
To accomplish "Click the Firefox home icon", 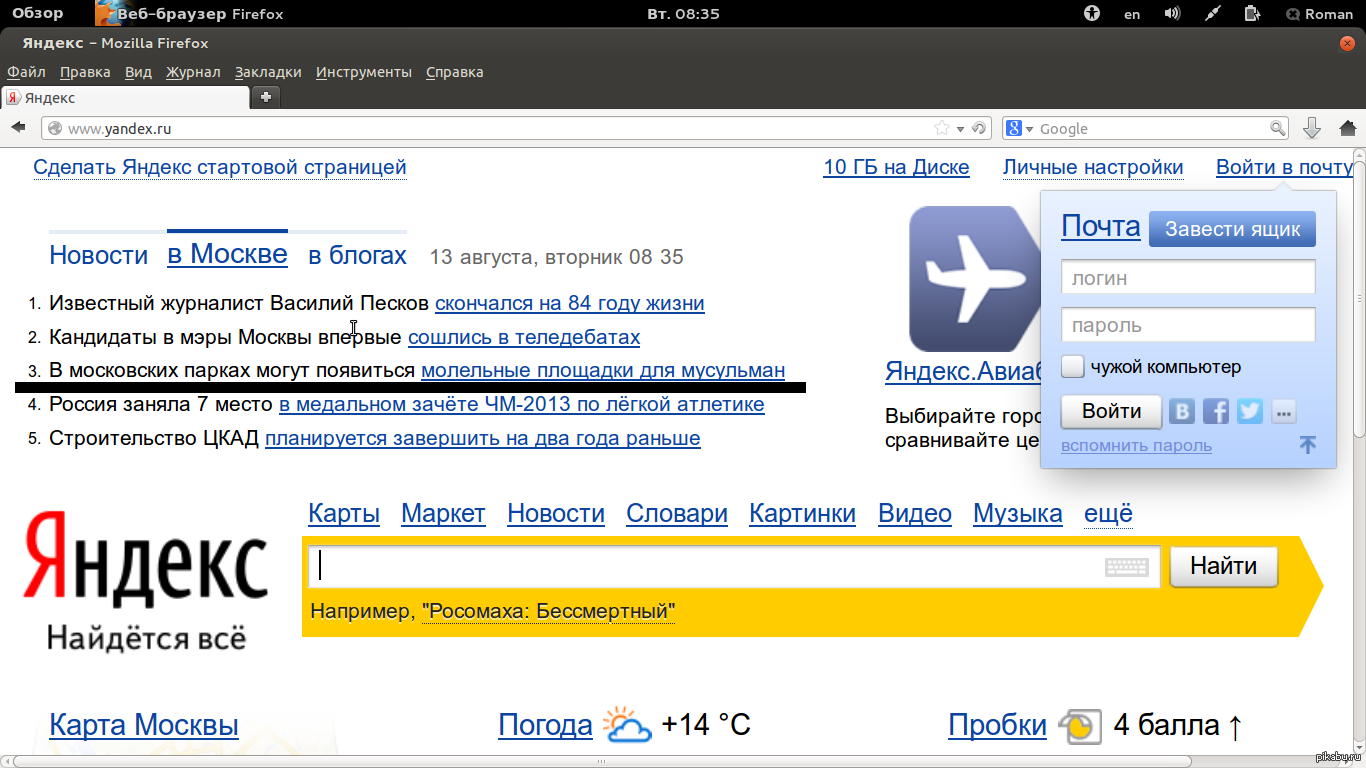I will point(1348,128).
